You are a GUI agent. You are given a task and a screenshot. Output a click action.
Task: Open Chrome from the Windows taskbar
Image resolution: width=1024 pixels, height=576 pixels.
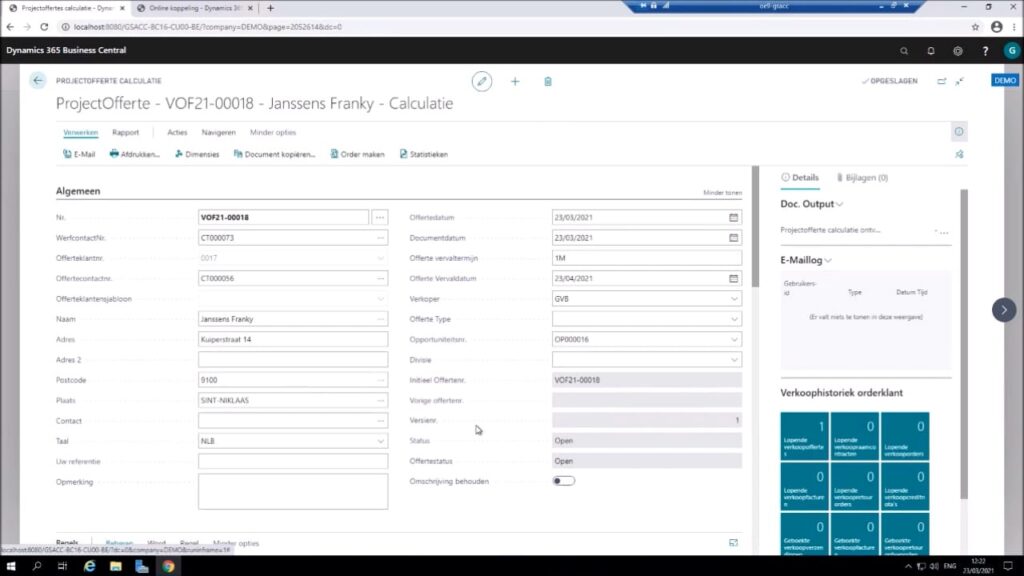pyautogui.click(x=167, y=566)
